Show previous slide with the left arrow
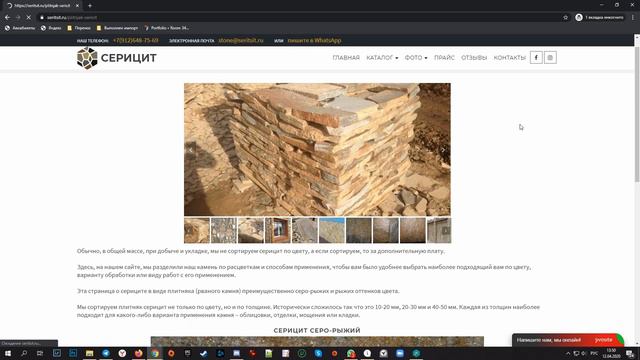640x360 pixels. tap(191, 150)
